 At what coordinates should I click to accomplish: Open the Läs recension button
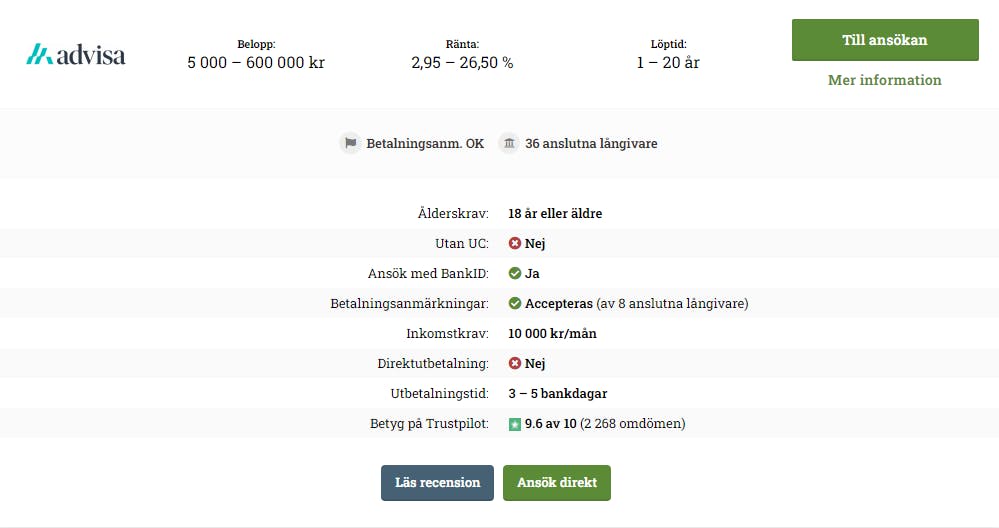437,483
